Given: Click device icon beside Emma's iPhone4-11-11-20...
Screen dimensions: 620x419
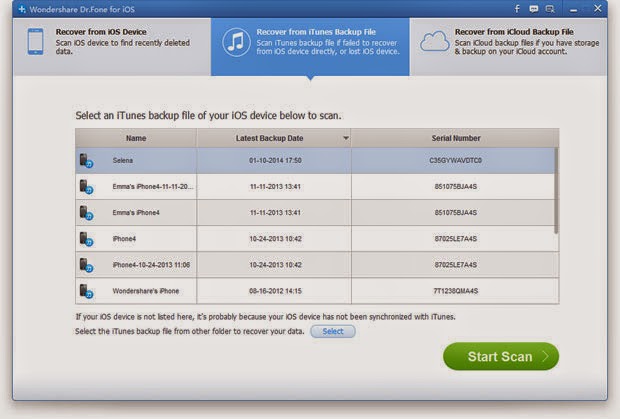Looking at the screenshot, I should (86, 187).
